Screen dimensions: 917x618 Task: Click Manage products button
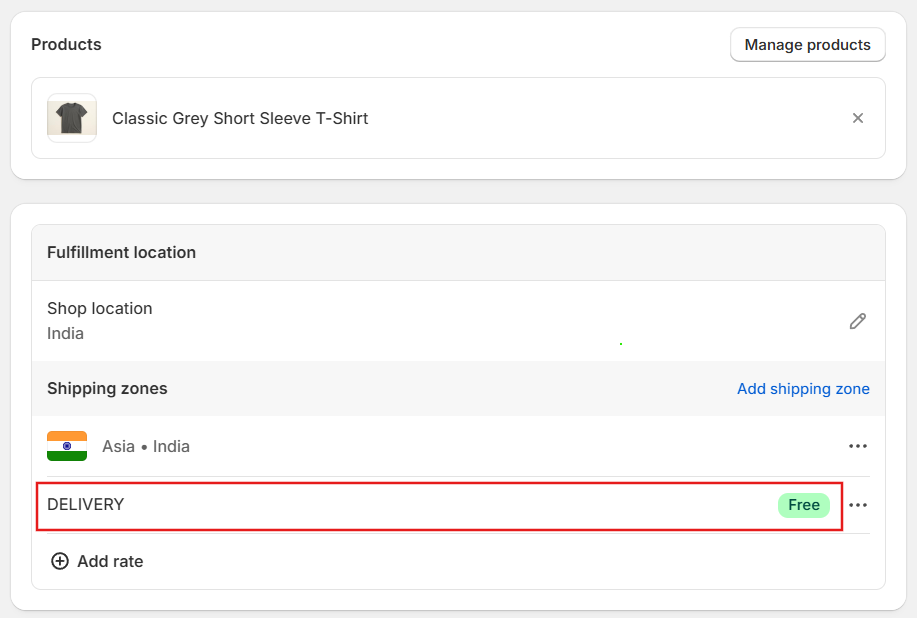pyautogui.click(x=807, y=45)
